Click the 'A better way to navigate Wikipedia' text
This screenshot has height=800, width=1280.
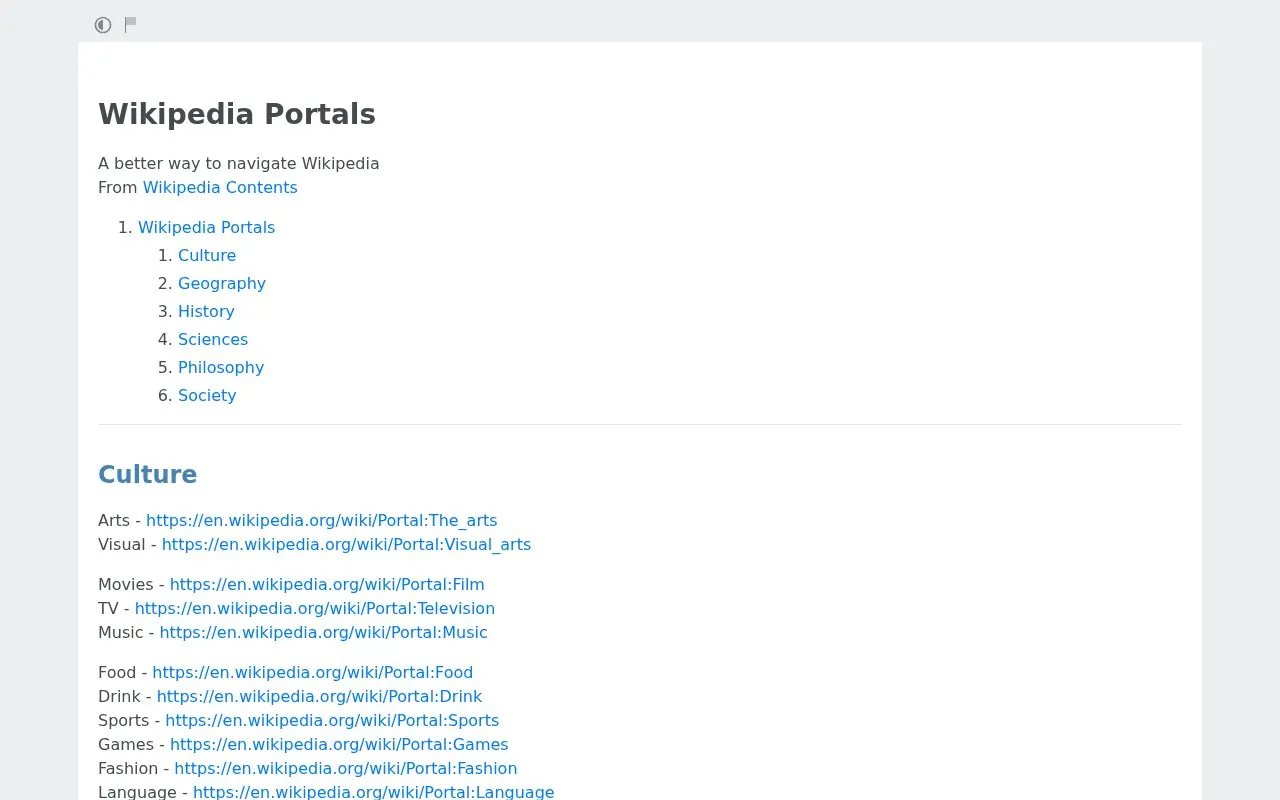(x=239, y=163)
